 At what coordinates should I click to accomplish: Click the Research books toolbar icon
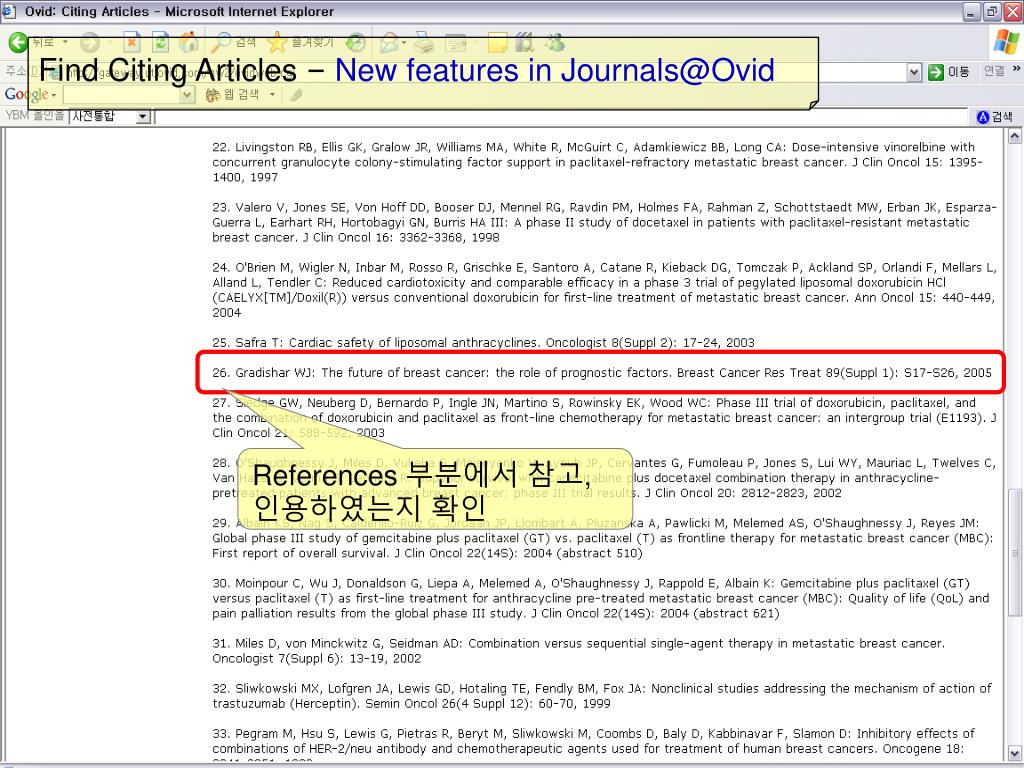[x=524, y=43]
